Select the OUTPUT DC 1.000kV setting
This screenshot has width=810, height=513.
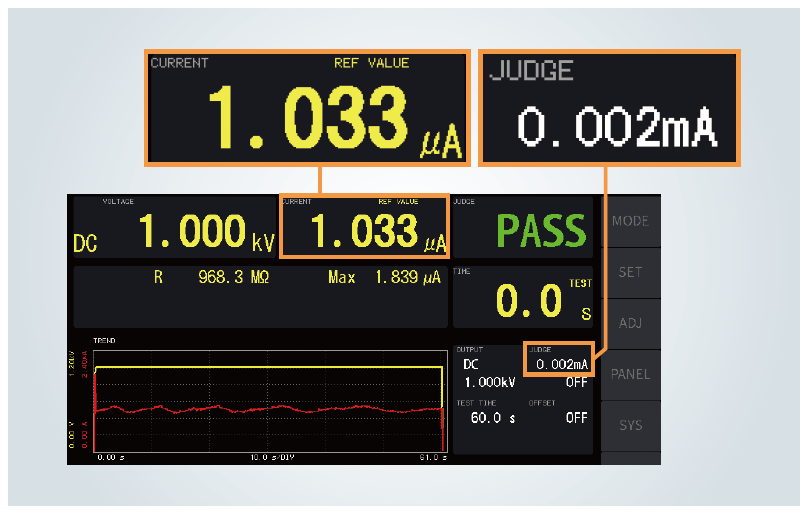point(489,373)
